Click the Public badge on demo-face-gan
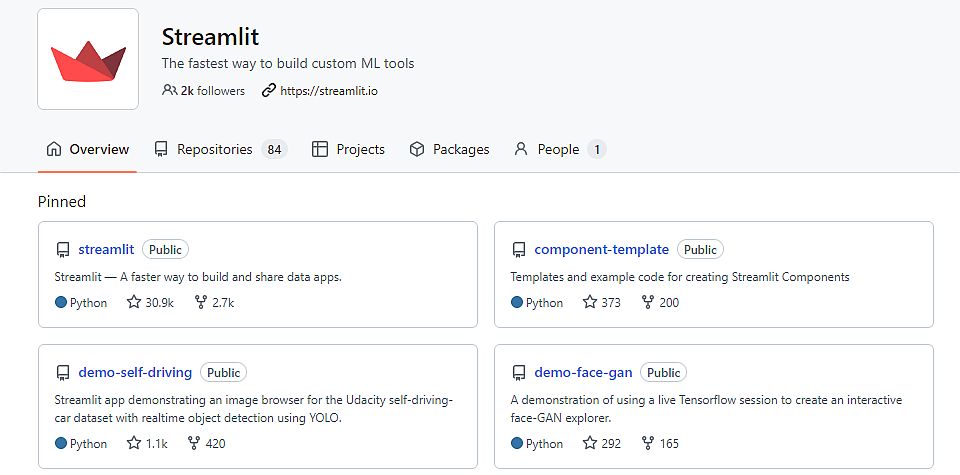Screen dimensions: 960x475 tap(664, 373)
